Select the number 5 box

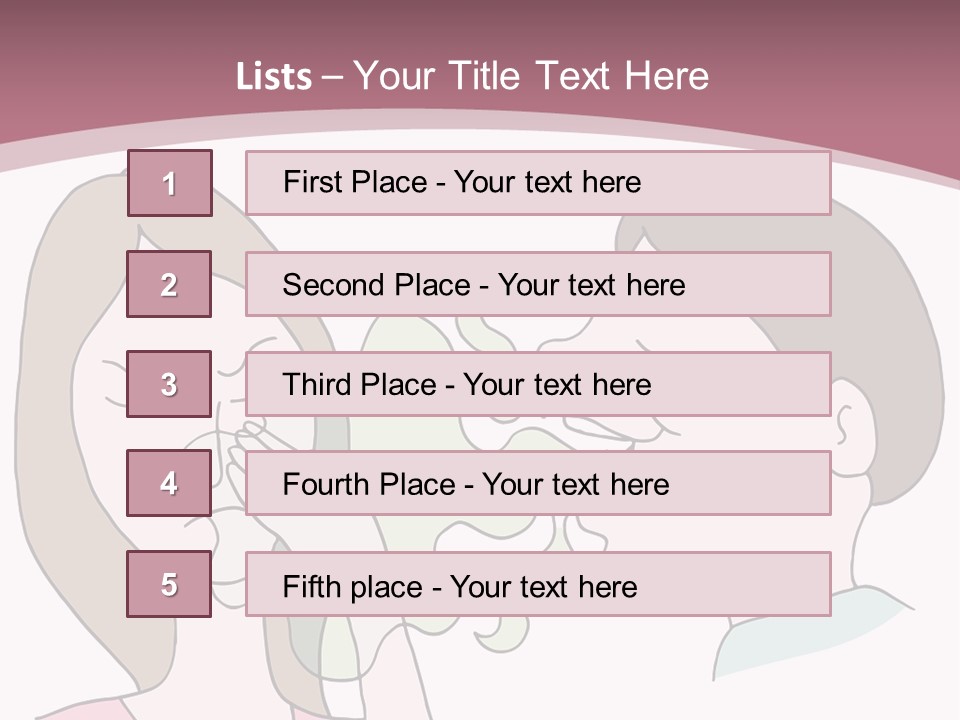click(169, 584)
